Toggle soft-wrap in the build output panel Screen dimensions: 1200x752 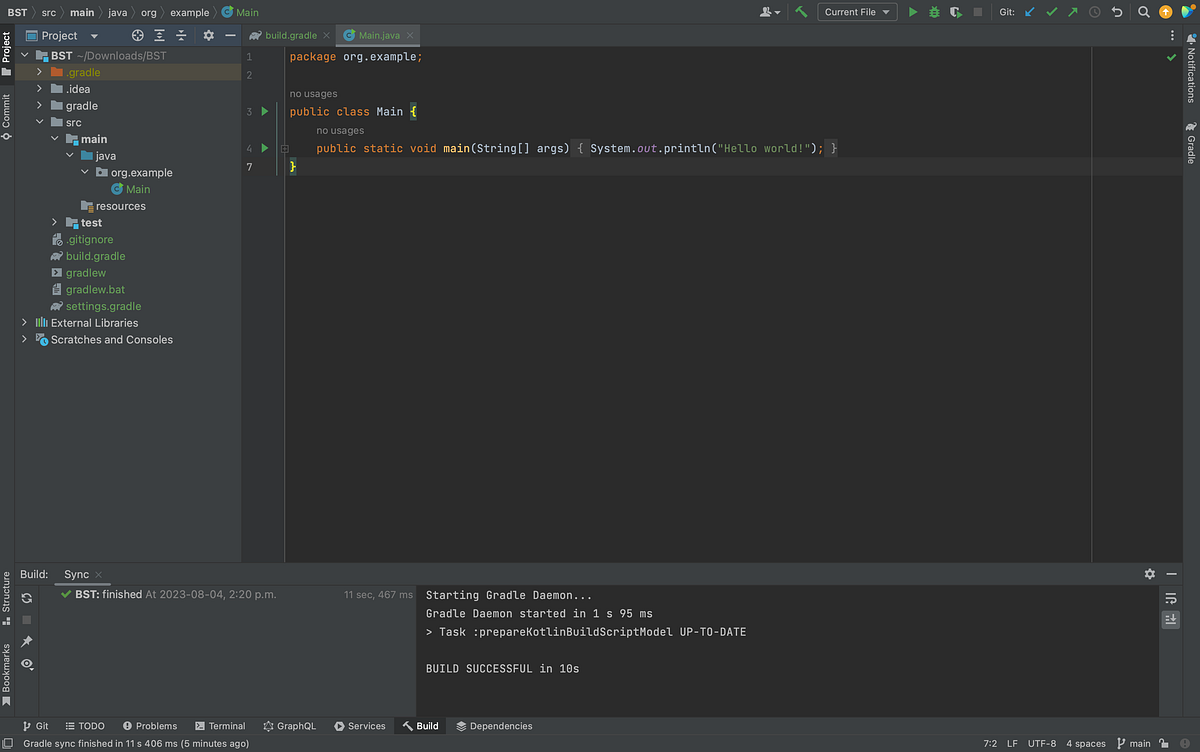tap(1170, 598)
